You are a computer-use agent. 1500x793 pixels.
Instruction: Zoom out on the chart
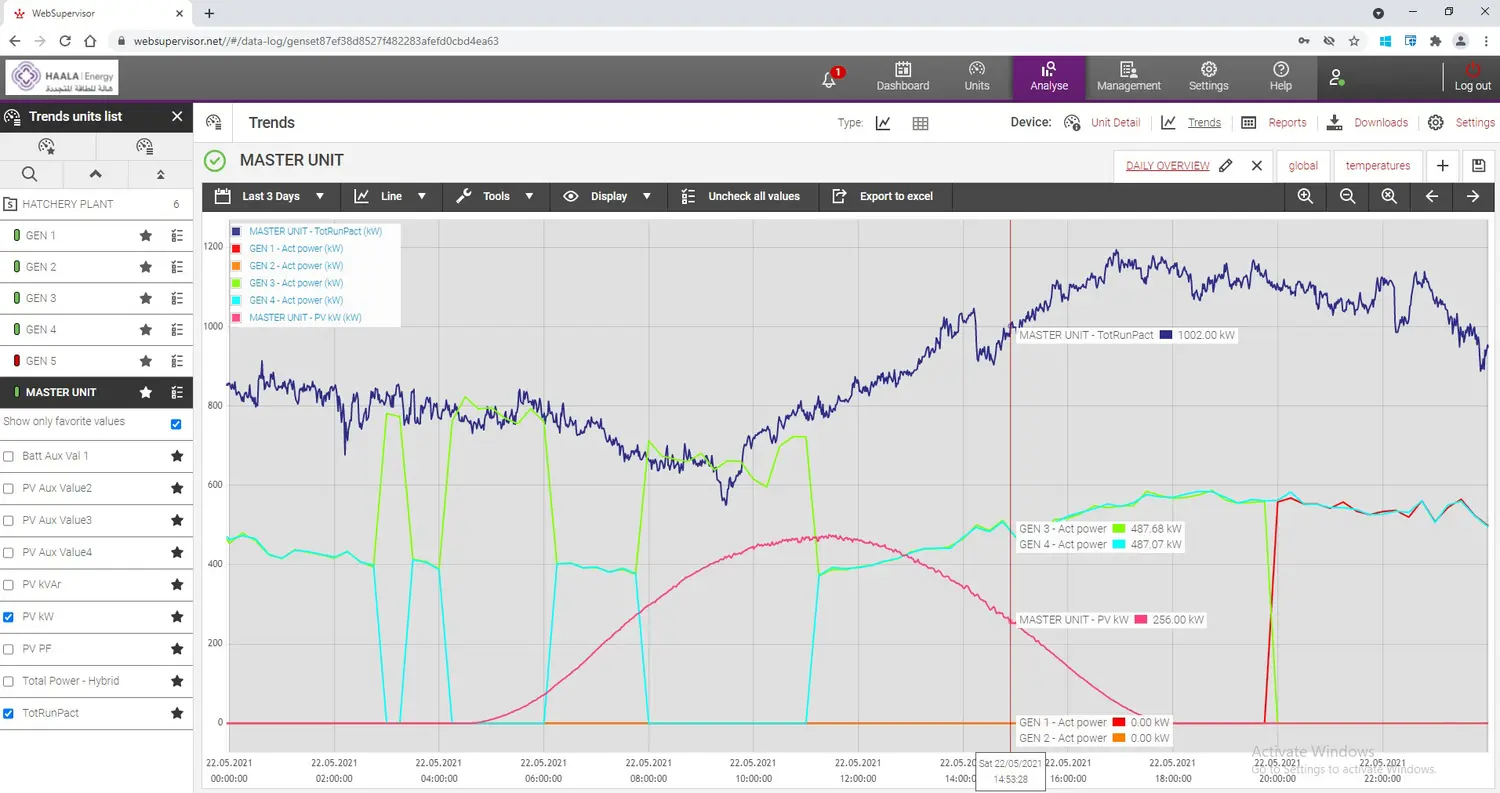point(1347,196)
